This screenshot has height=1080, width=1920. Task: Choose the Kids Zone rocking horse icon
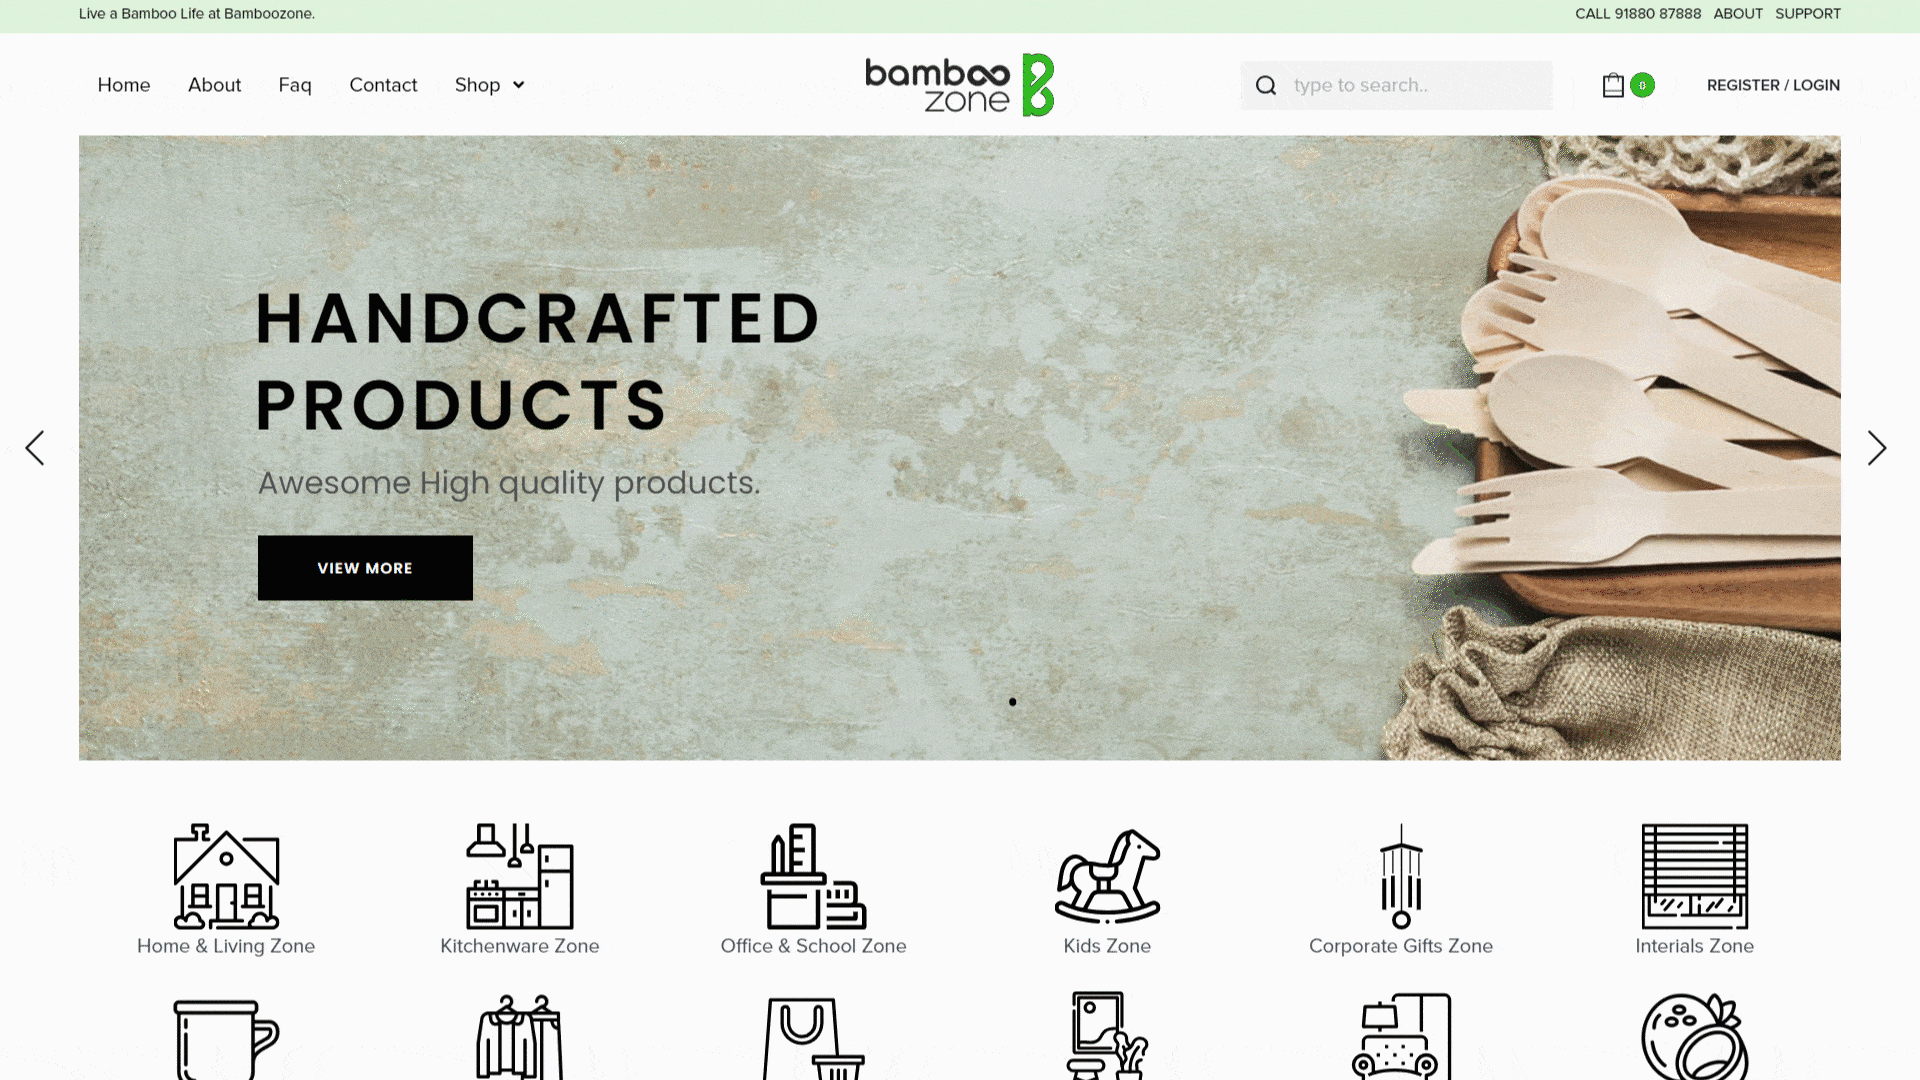pyautogui.click(x=1107, y=877)
